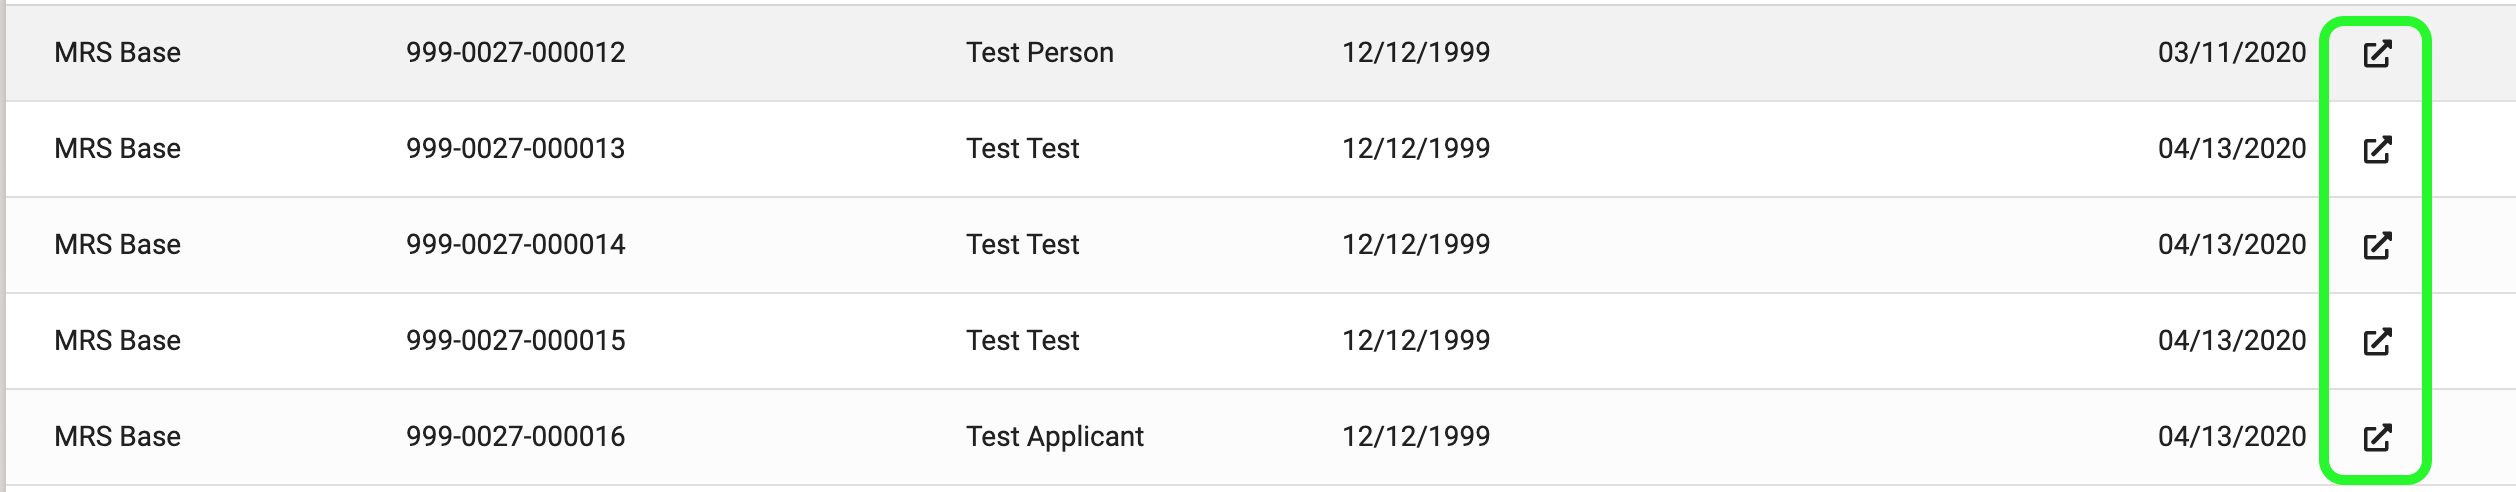
Task: Open record 999-0027-000015 via external link icon
Action: tap(2377, 341)
